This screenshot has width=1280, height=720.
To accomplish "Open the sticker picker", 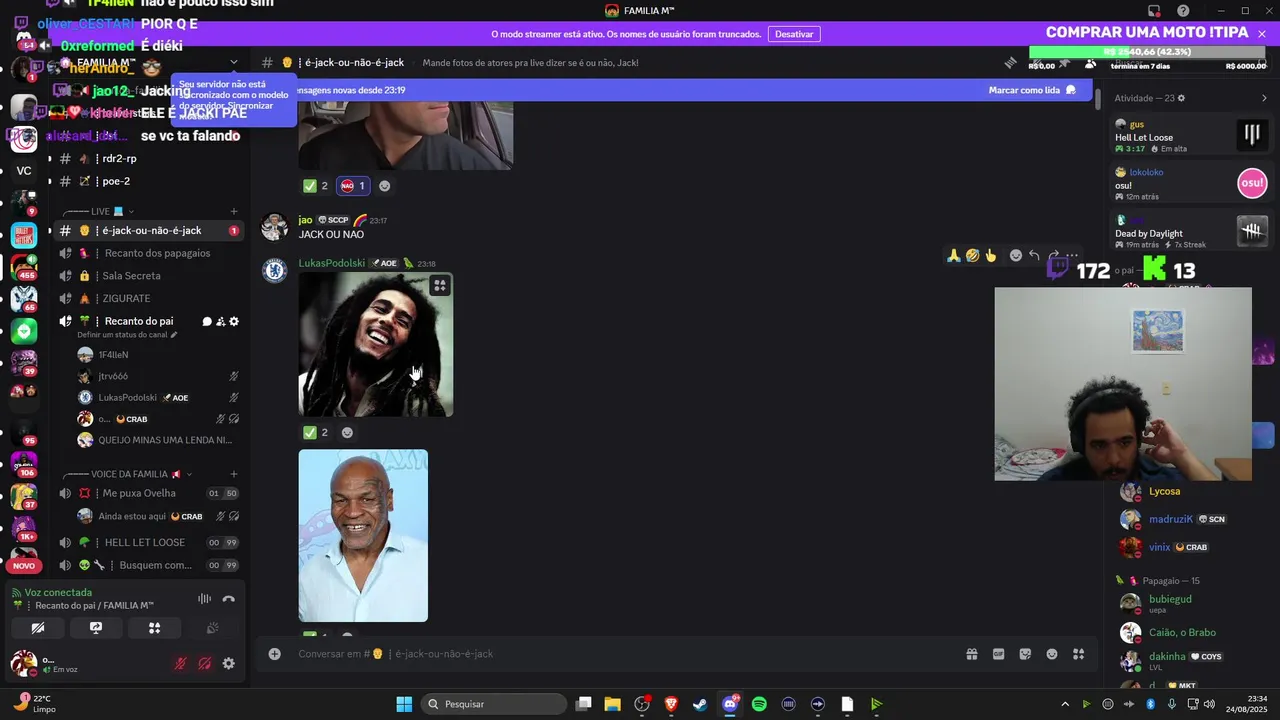I will tap(1025, 654).
